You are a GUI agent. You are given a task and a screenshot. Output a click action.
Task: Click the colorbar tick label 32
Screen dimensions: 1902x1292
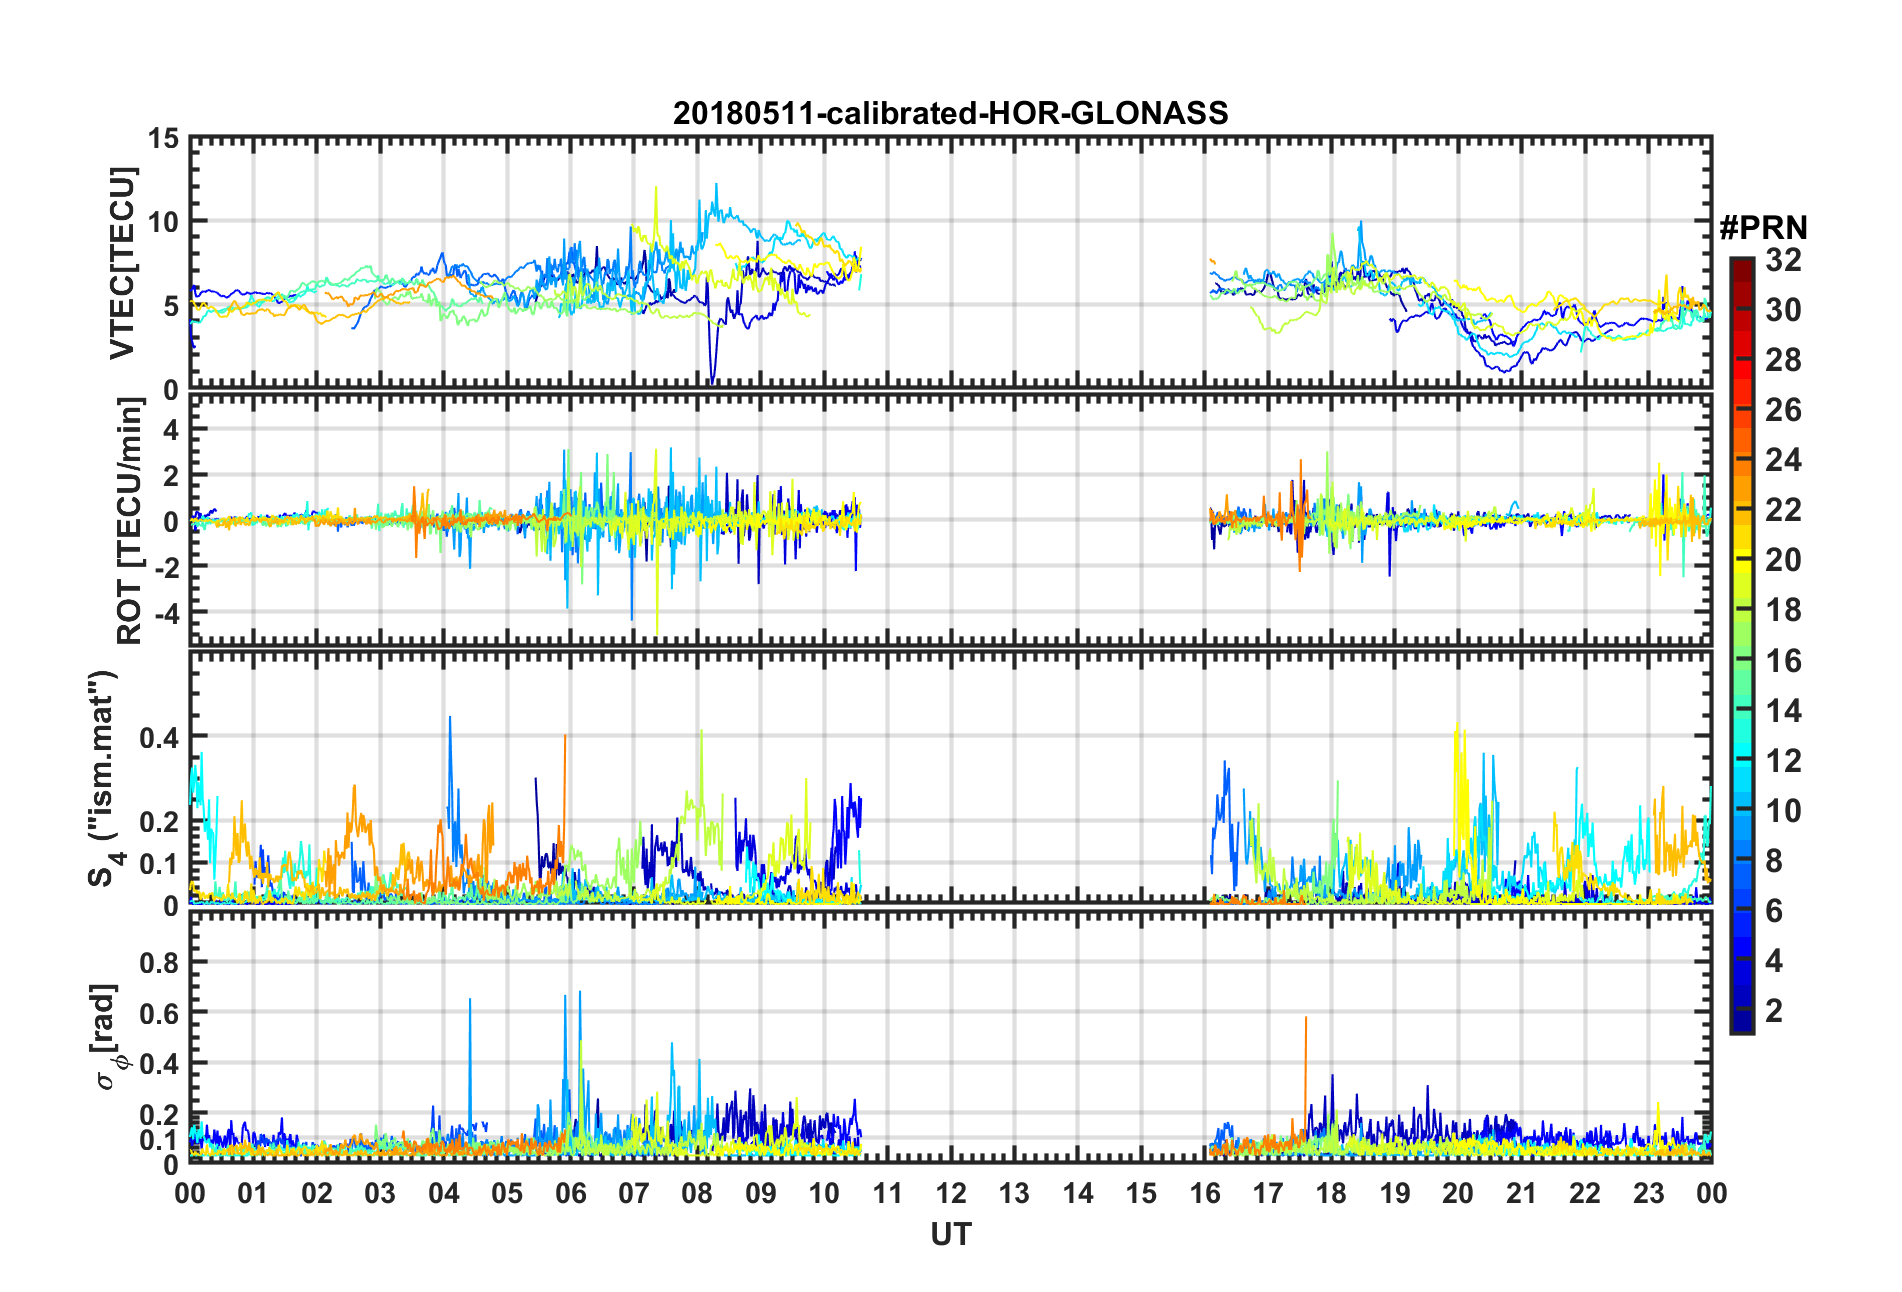click(x=1783, y=260)
